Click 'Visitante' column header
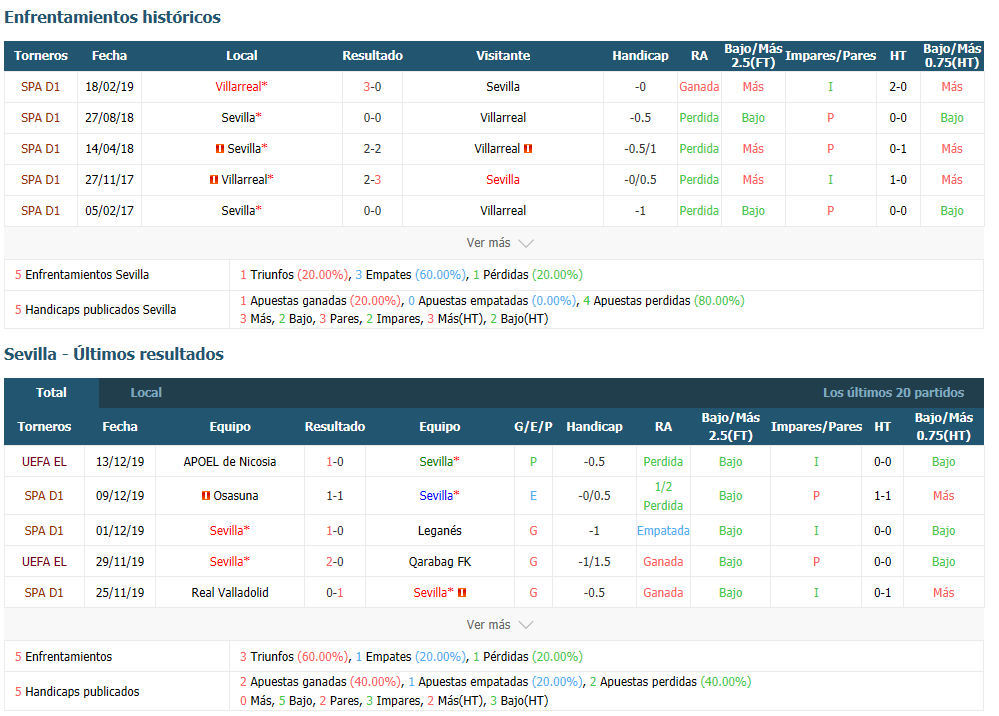 503,55
